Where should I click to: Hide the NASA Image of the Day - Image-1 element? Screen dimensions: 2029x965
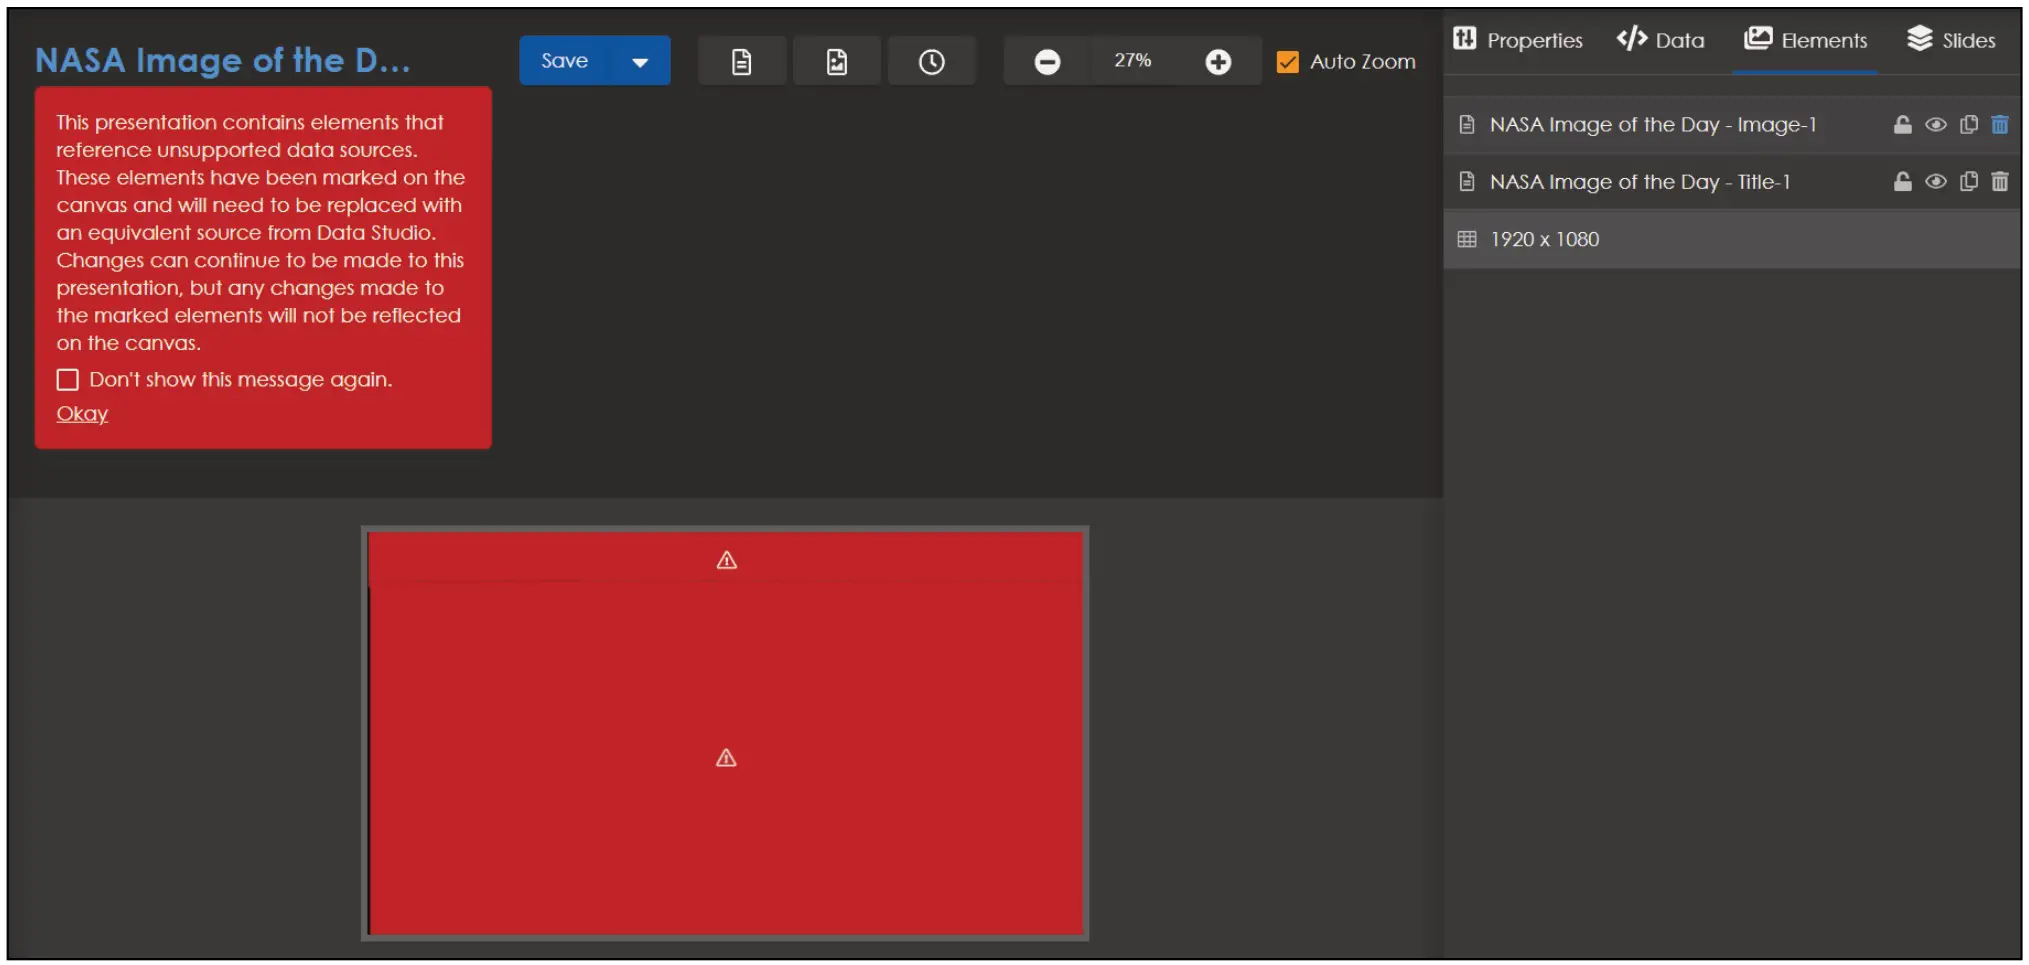pyautogui.click(x=1934, y=124)
